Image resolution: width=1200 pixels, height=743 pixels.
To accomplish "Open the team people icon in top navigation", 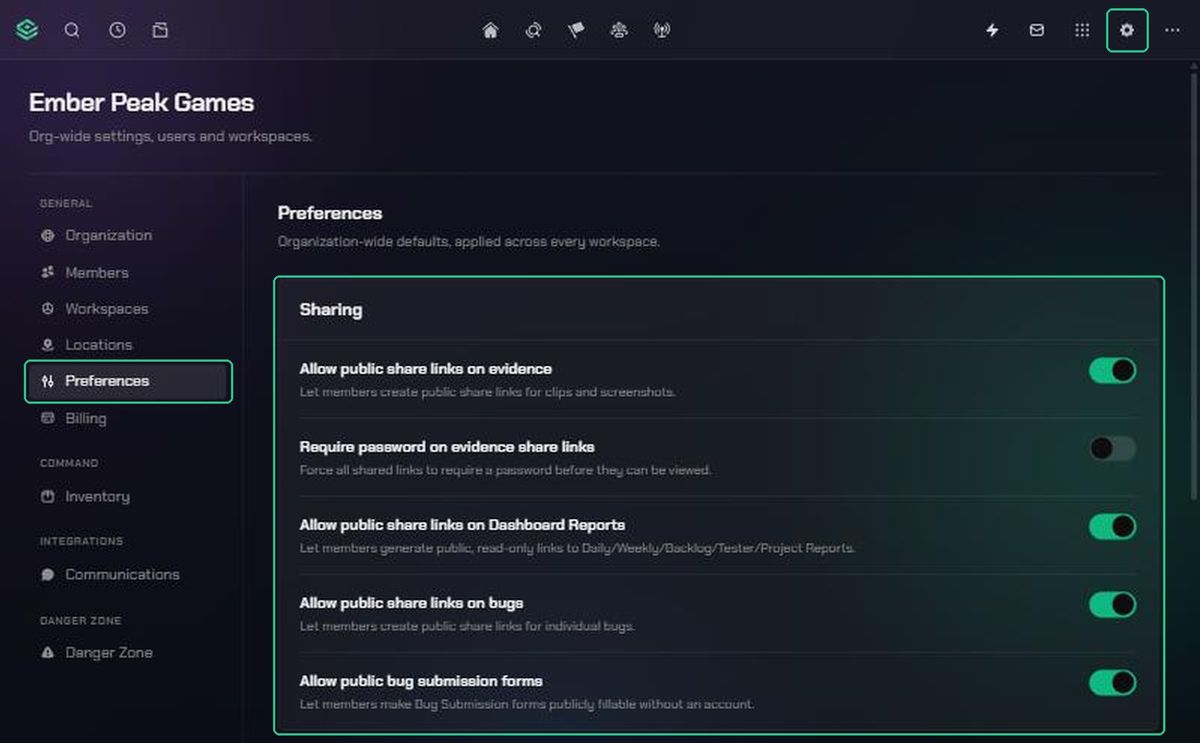I will pos(619,30).
